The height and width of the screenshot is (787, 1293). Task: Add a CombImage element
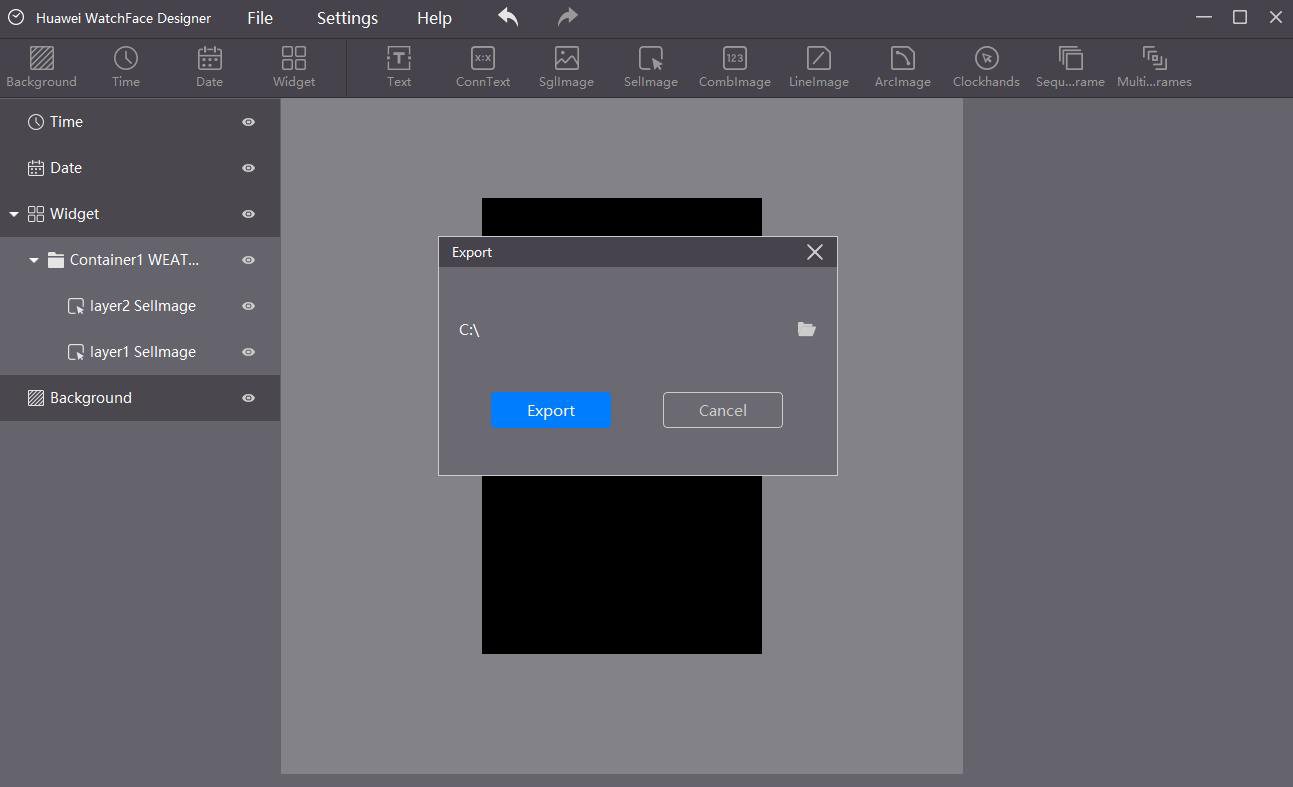pyautogui.click(x=734, y=67)
